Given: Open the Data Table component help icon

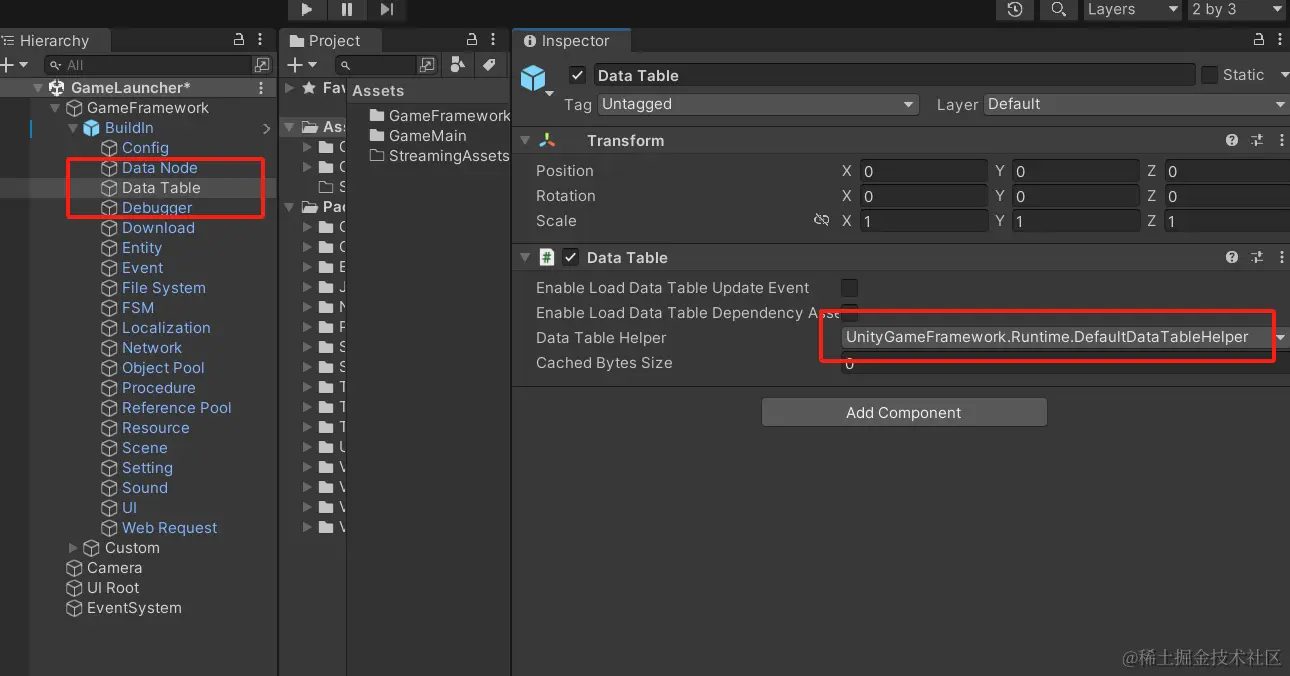Looking at the screenshot, I should (1232, 258).
